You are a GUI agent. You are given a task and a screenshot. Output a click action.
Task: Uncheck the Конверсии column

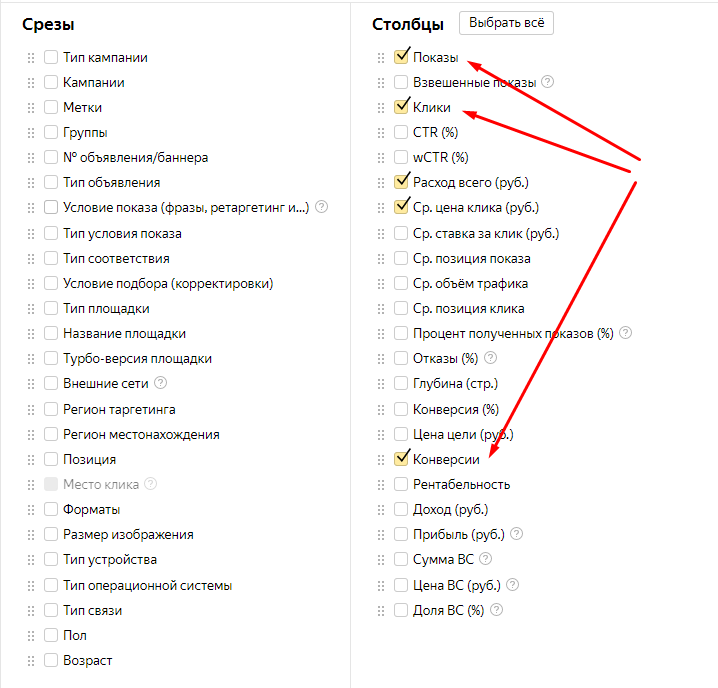pos(401,459)
